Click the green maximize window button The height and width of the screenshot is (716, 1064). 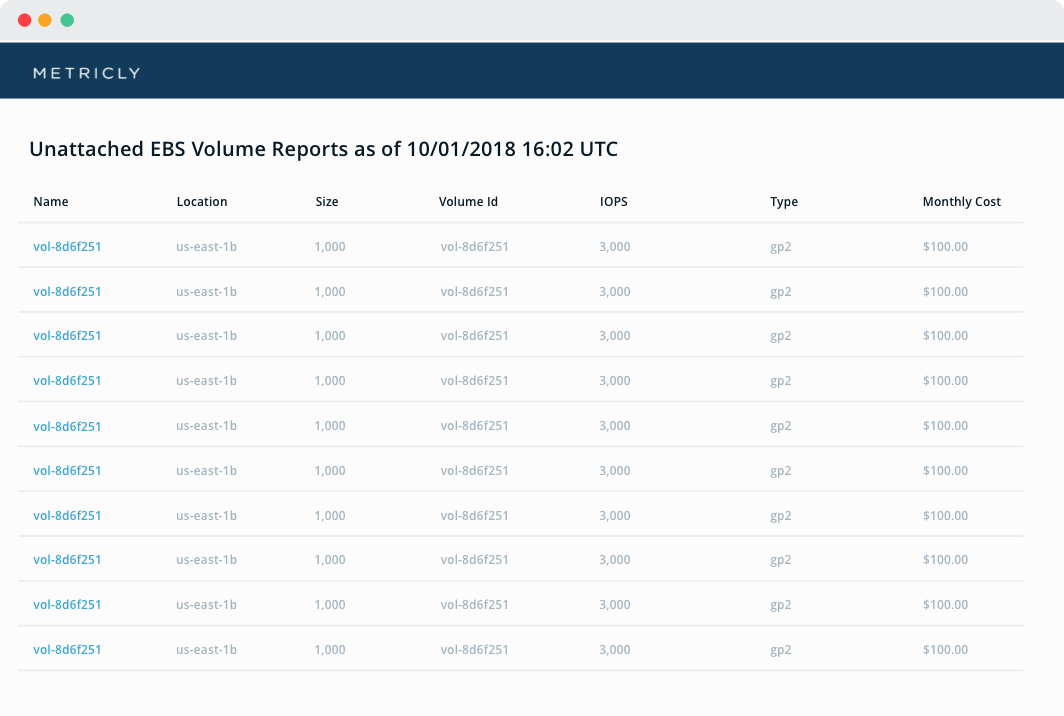tap(67, 20)
